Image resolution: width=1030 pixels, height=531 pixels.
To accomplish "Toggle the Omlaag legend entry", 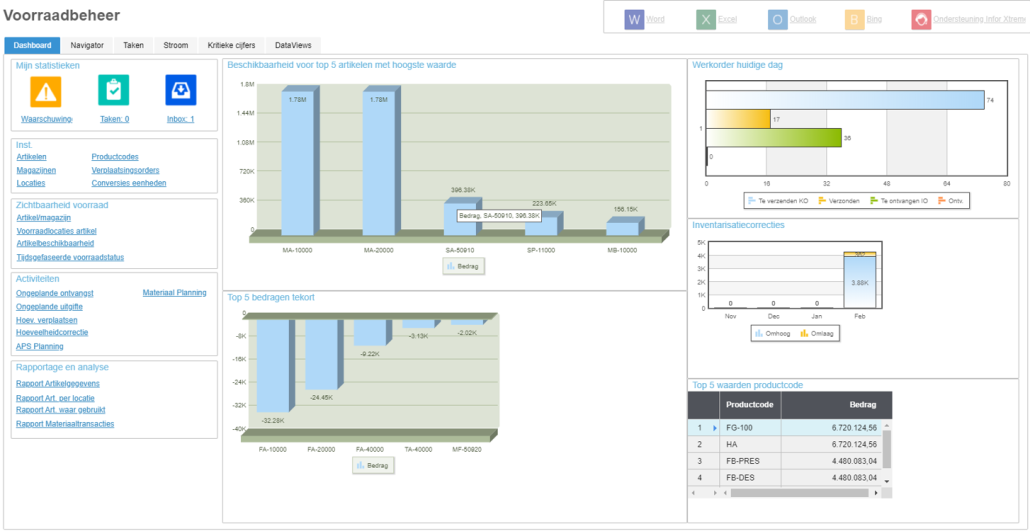I will tap(817, 333).
